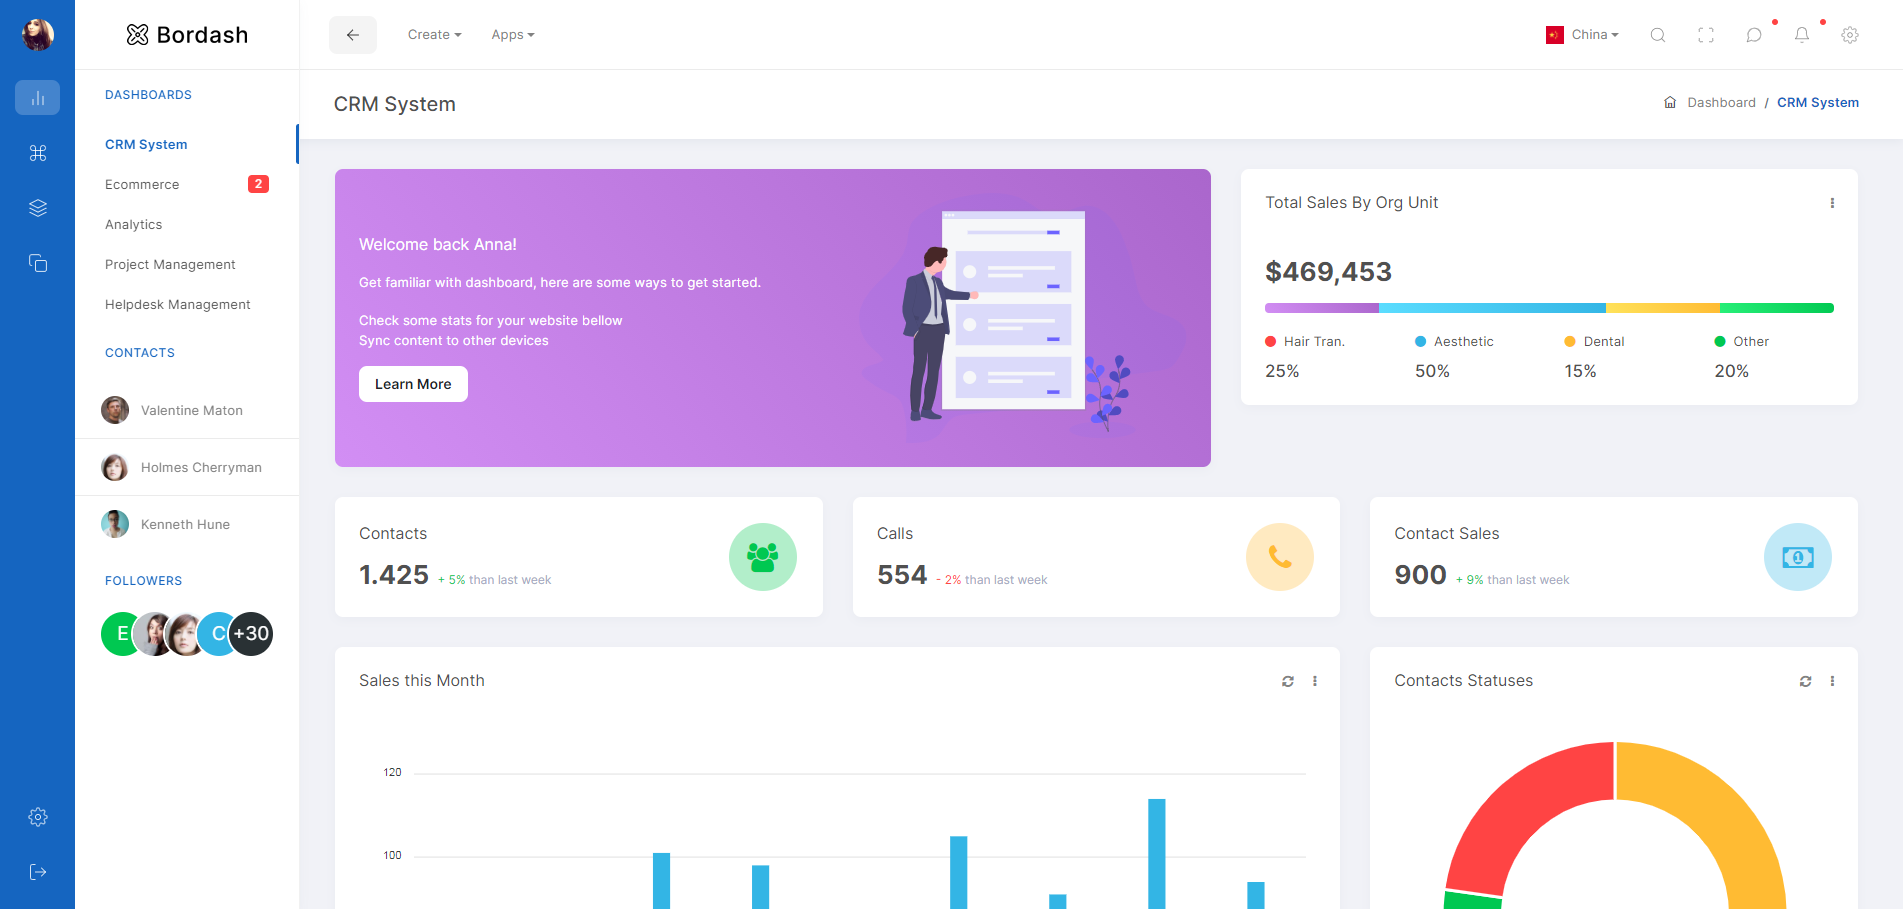Open the notifications bell
Viewport: 1903px width, 909px height.
1802,35
